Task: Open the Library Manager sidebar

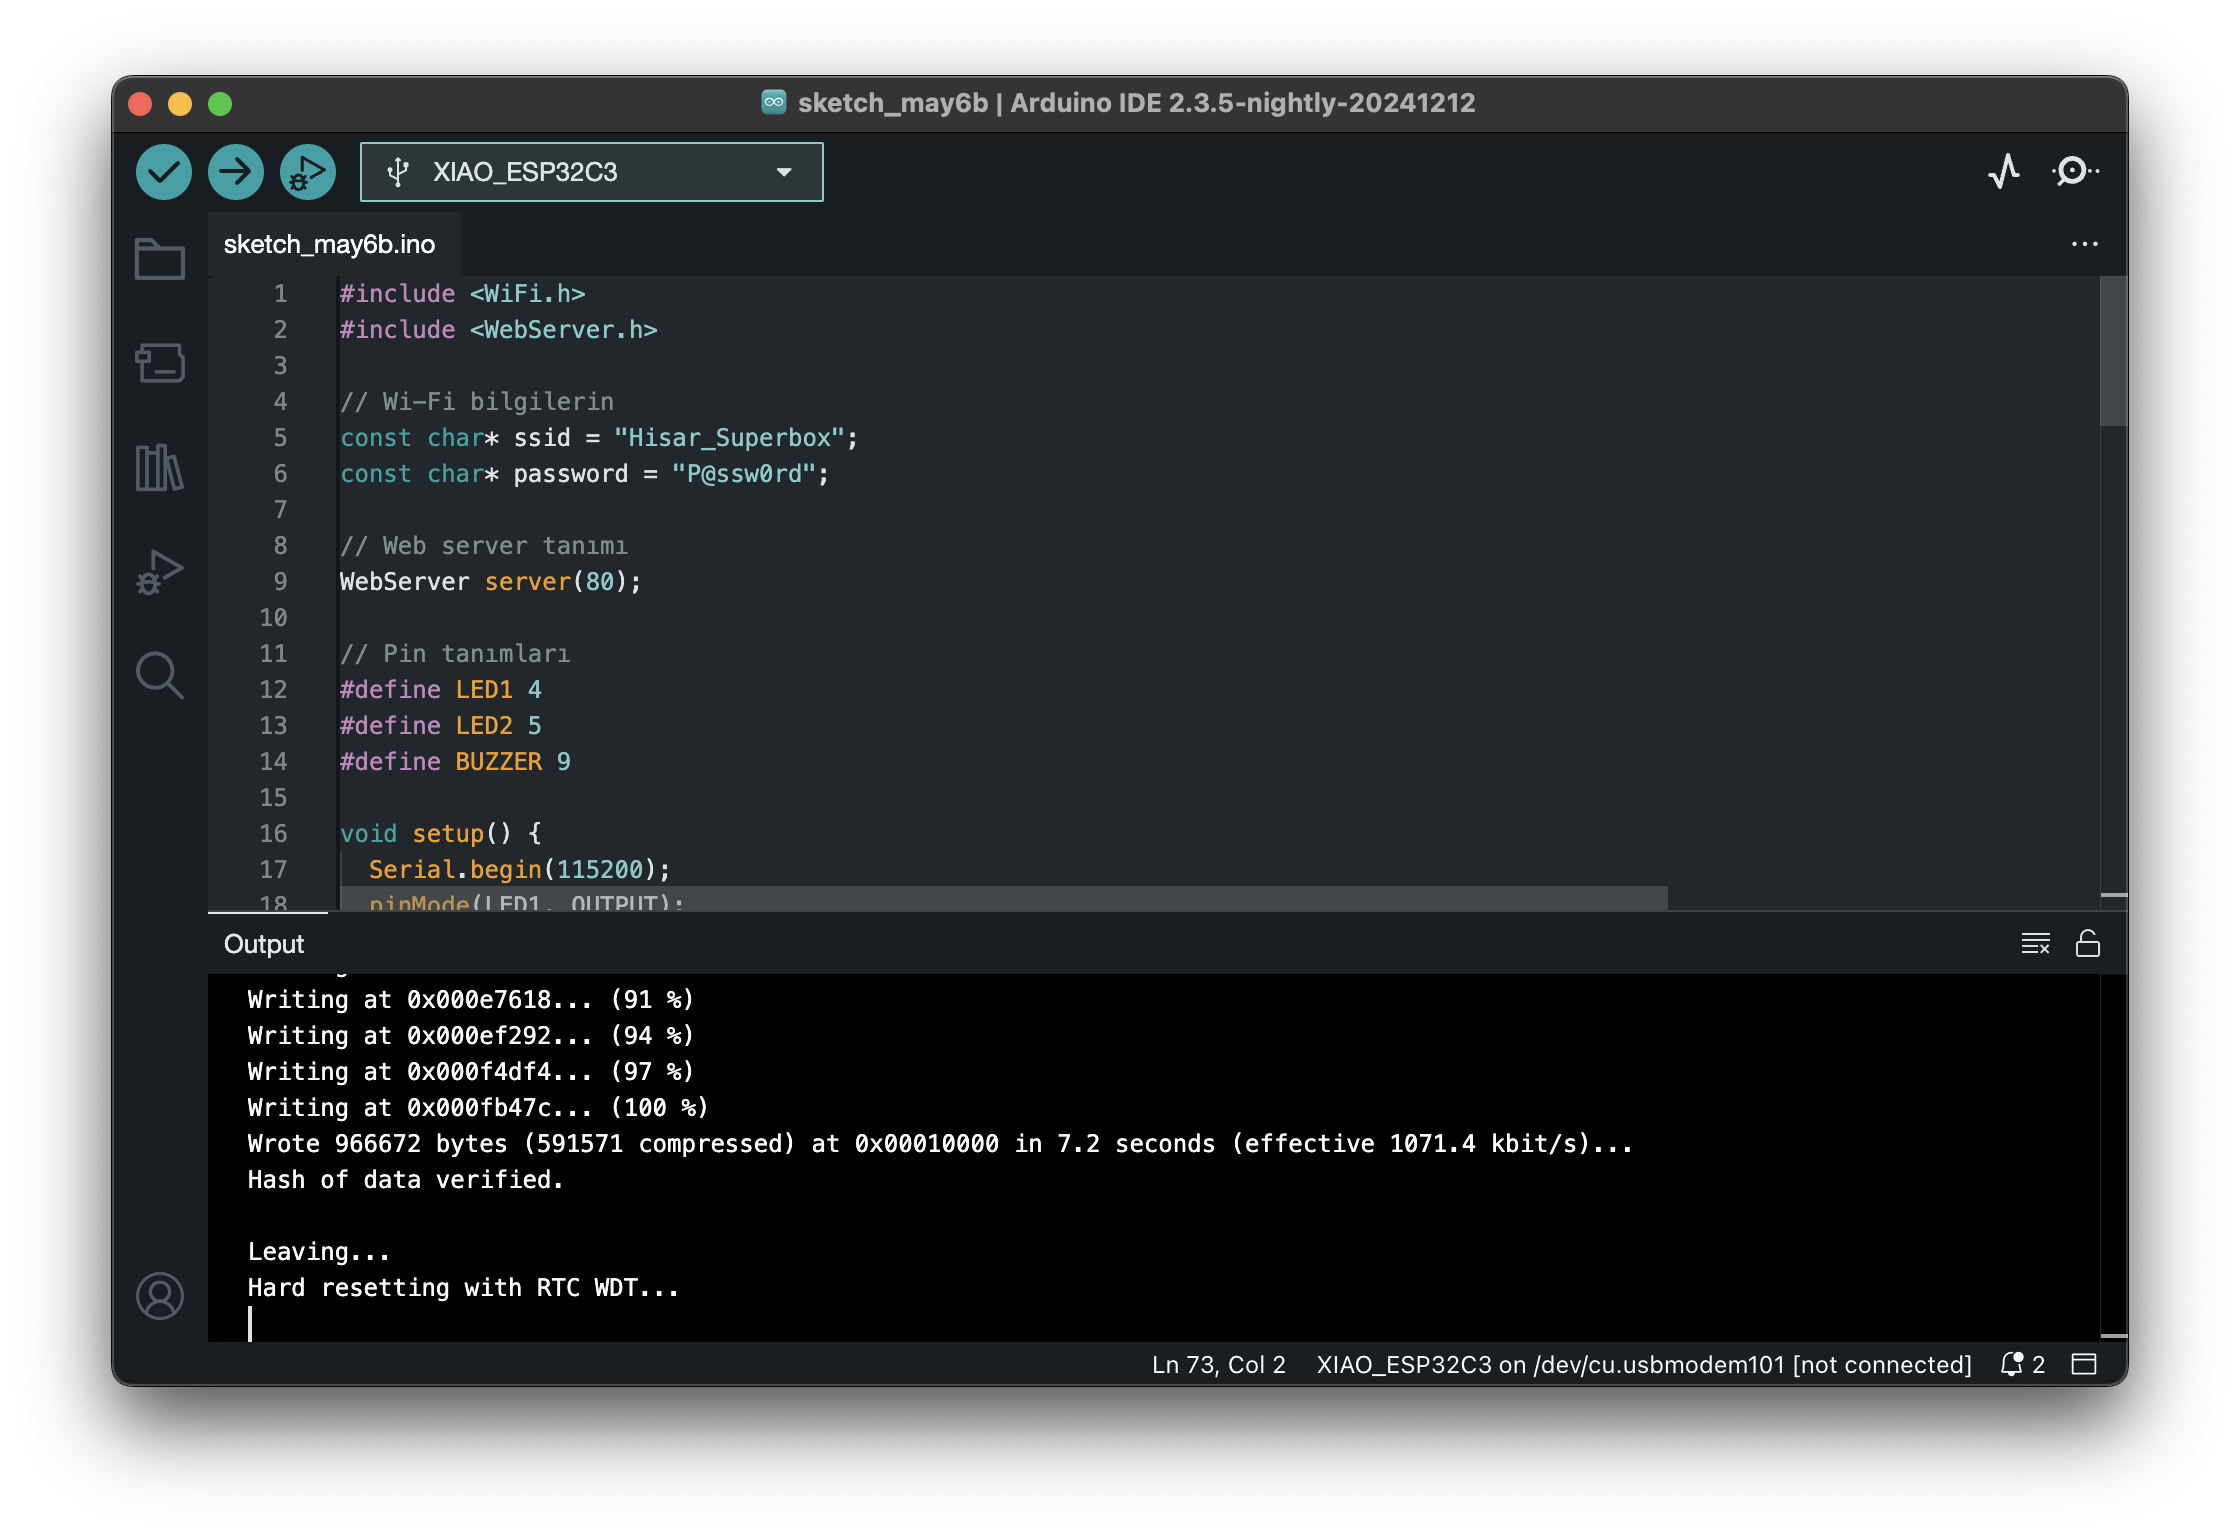Action: [160, 467]
